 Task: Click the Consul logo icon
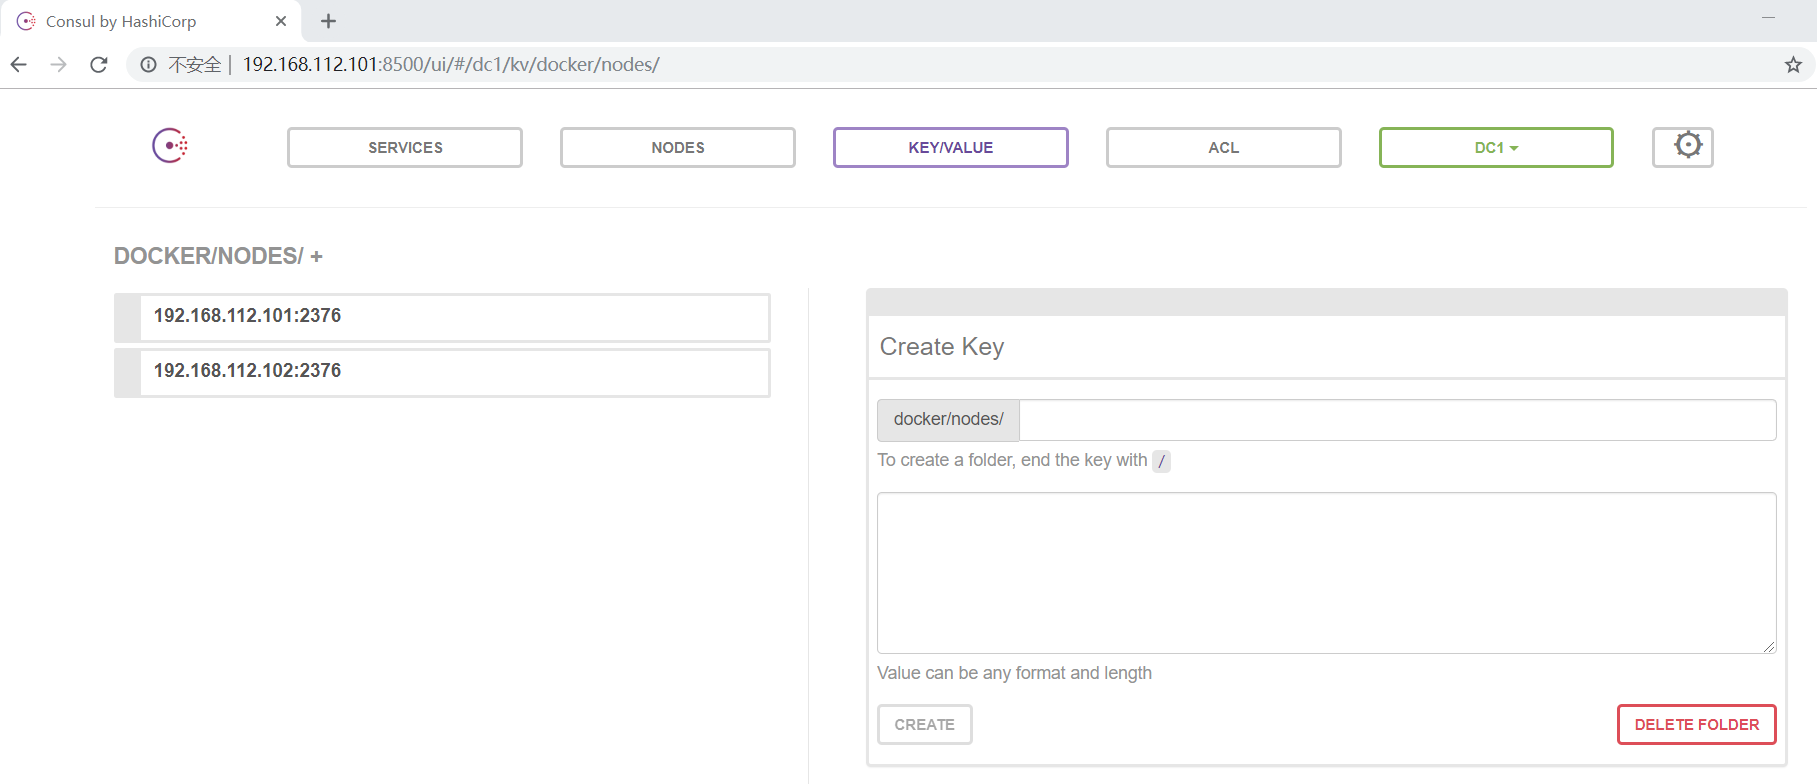(170, 146)
